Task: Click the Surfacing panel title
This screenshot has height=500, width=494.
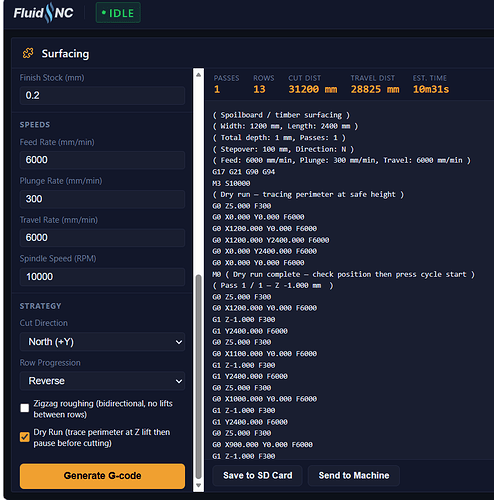Action: click(x=65, y=54)
